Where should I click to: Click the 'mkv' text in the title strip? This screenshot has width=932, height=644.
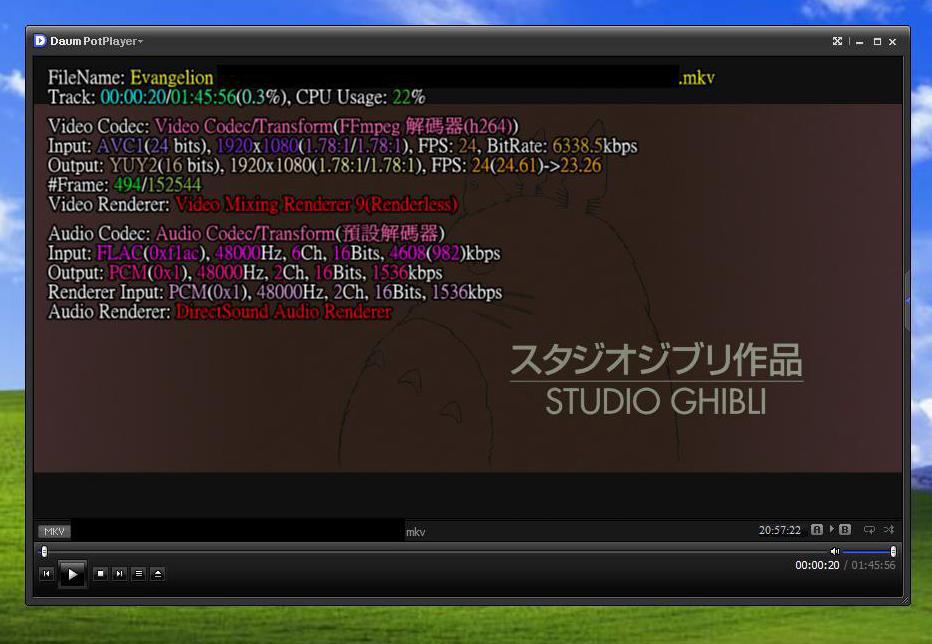click(415, 532)
